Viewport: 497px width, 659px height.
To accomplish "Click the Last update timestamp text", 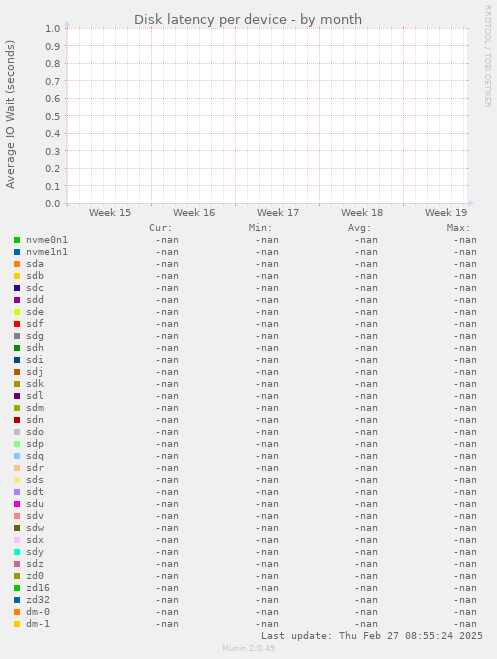I will point(372,635).
